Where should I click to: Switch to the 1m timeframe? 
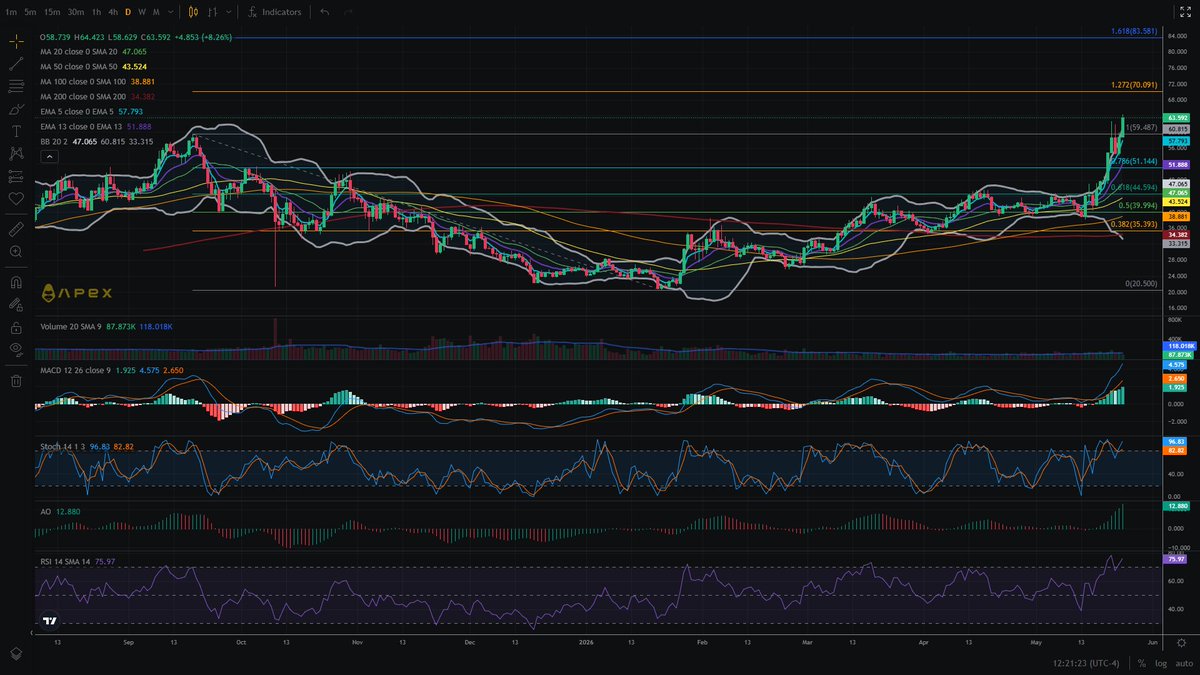(11, 12)
